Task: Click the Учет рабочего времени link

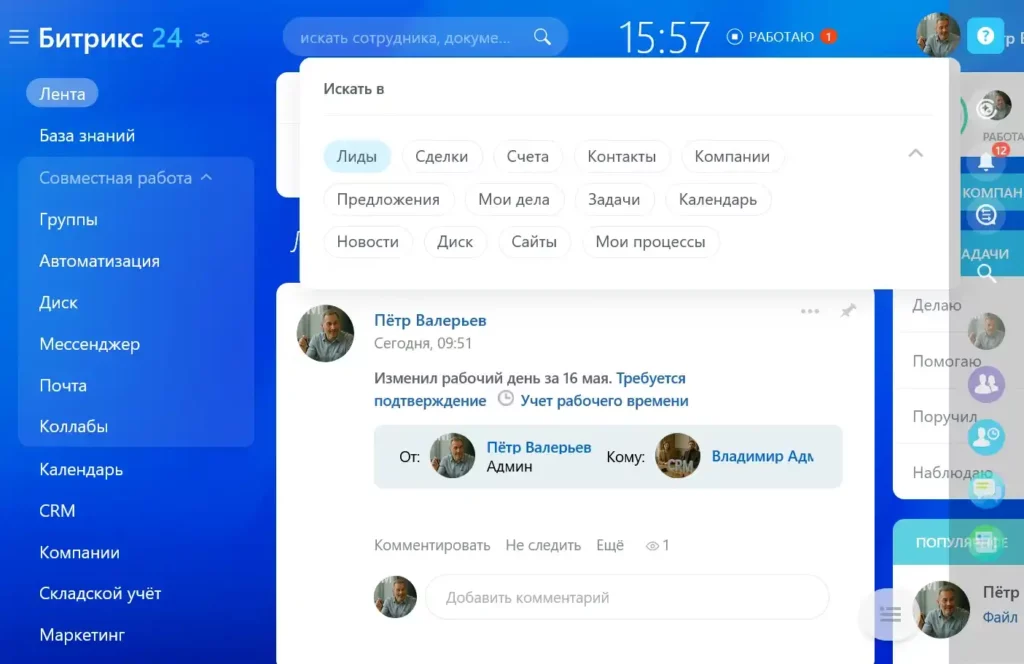Action: click(604, 401)
